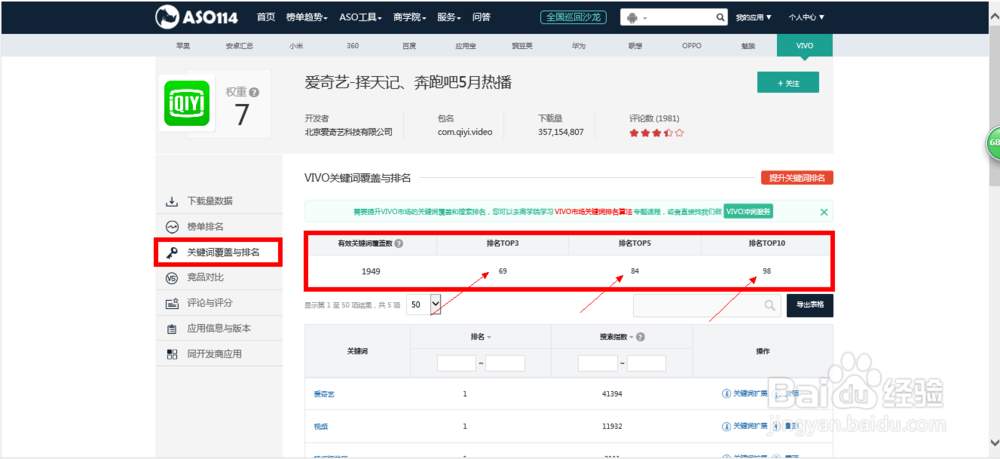Expand the 榜单趋势 menu
The width and height of the screenshot is (1000, 459).
[307, 17]
